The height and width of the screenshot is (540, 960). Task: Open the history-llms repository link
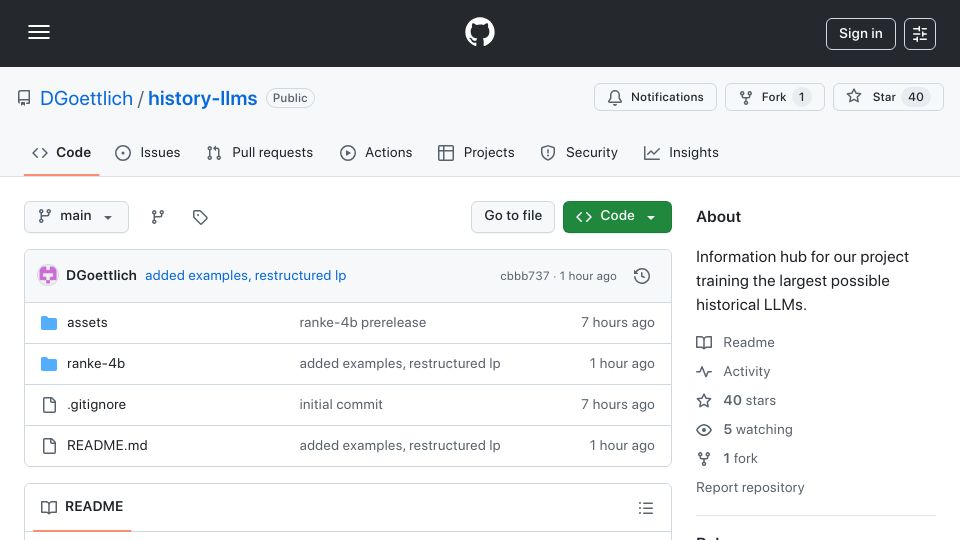(x=203, y=98)
